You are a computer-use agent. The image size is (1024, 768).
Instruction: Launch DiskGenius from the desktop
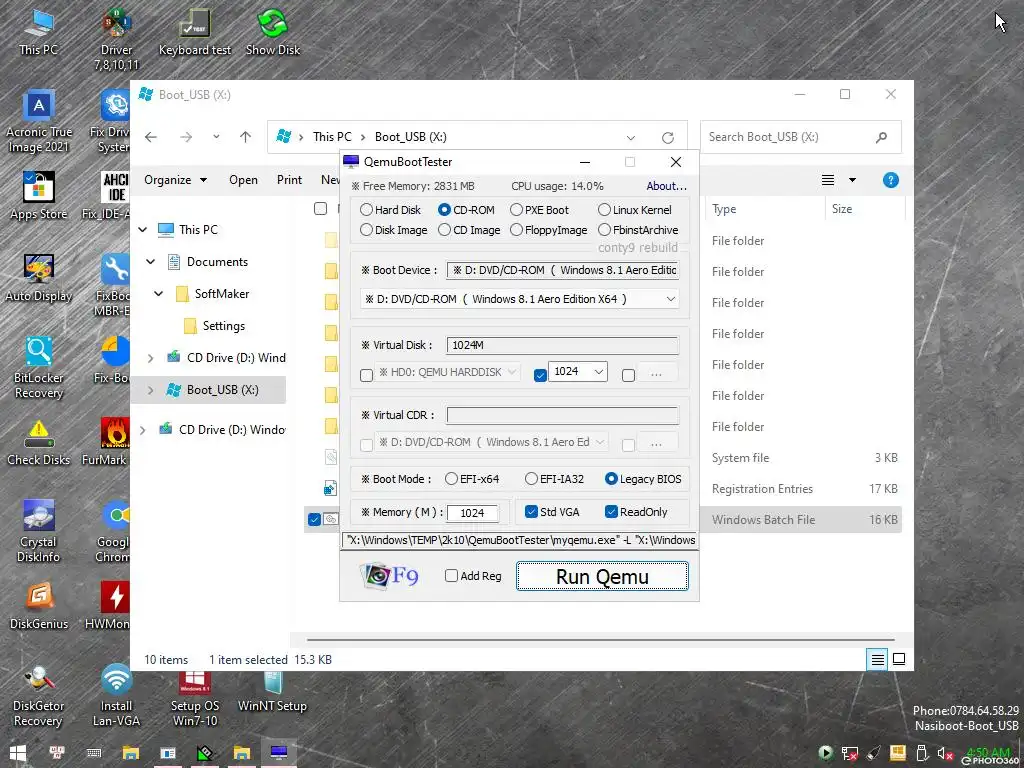(39, 606)
